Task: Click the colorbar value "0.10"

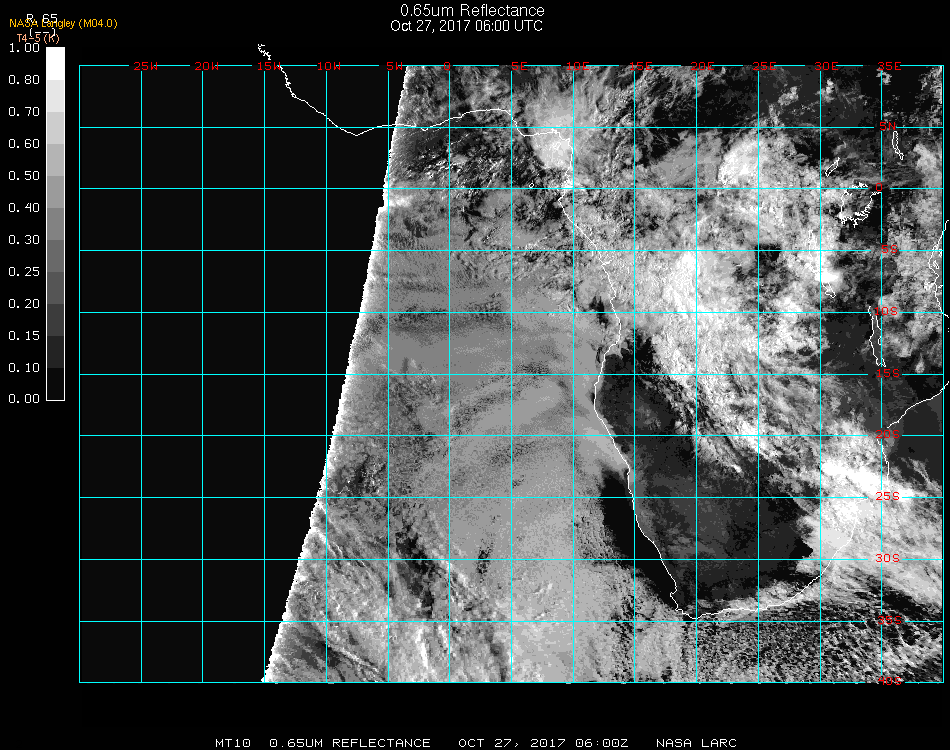Action: [24, 368]
